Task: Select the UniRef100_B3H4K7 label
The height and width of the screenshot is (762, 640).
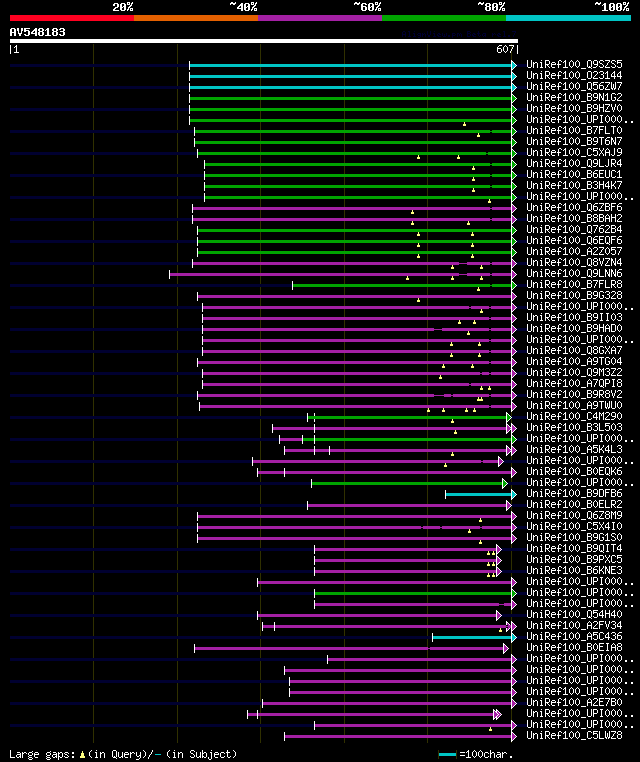Action: [574, 185]
